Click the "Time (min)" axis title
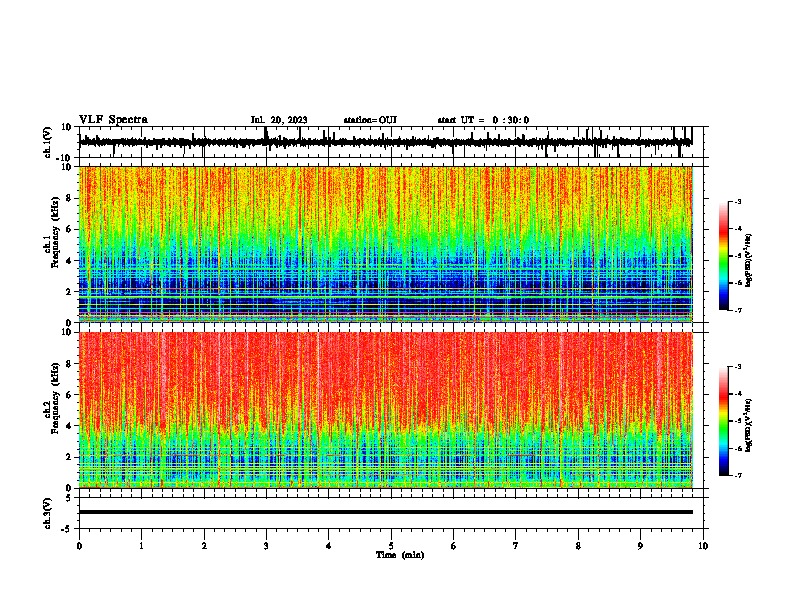Screen dimensions: 792x612 tap(400, 555)
